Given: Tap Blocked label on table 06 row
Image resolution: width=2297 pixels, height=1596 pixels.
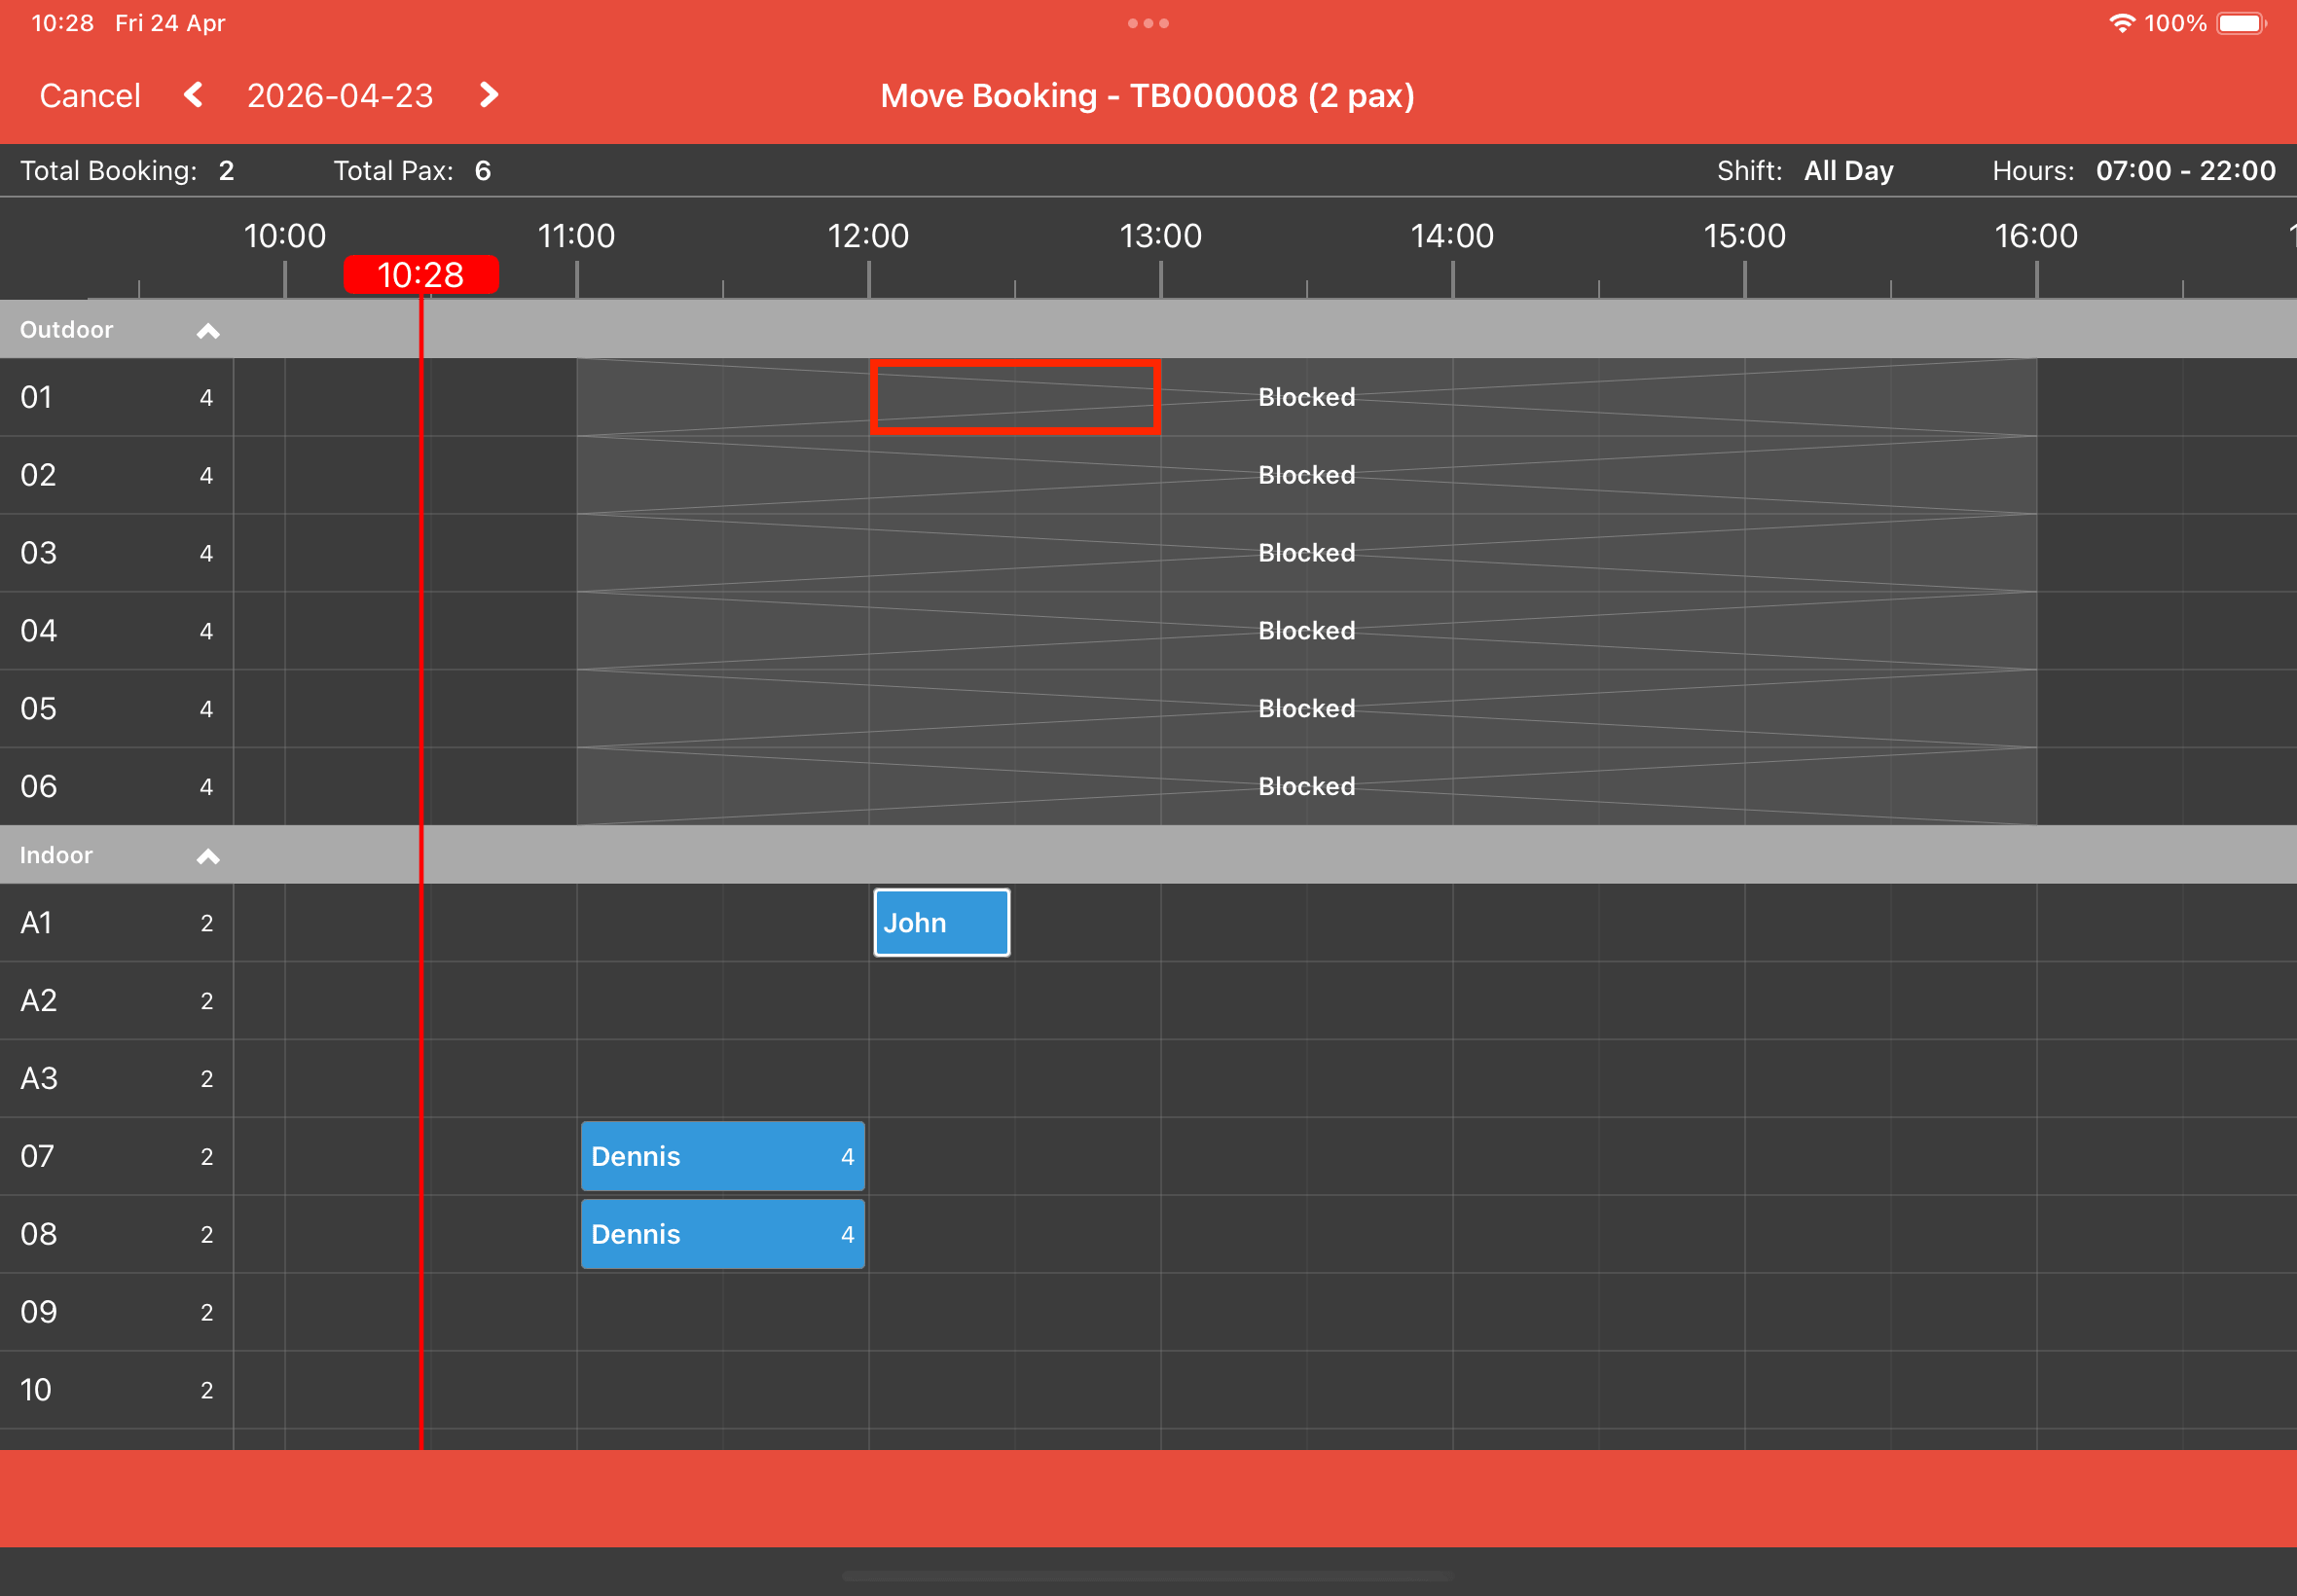Looking at the screenshot, I should [x=1306, y=787].
